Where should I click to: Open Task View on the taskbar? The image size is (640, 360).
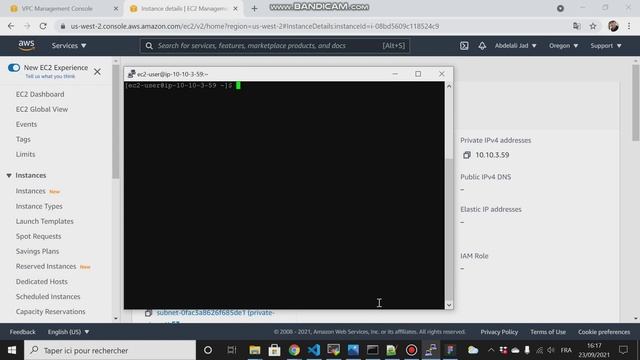[x=231, y=350]
